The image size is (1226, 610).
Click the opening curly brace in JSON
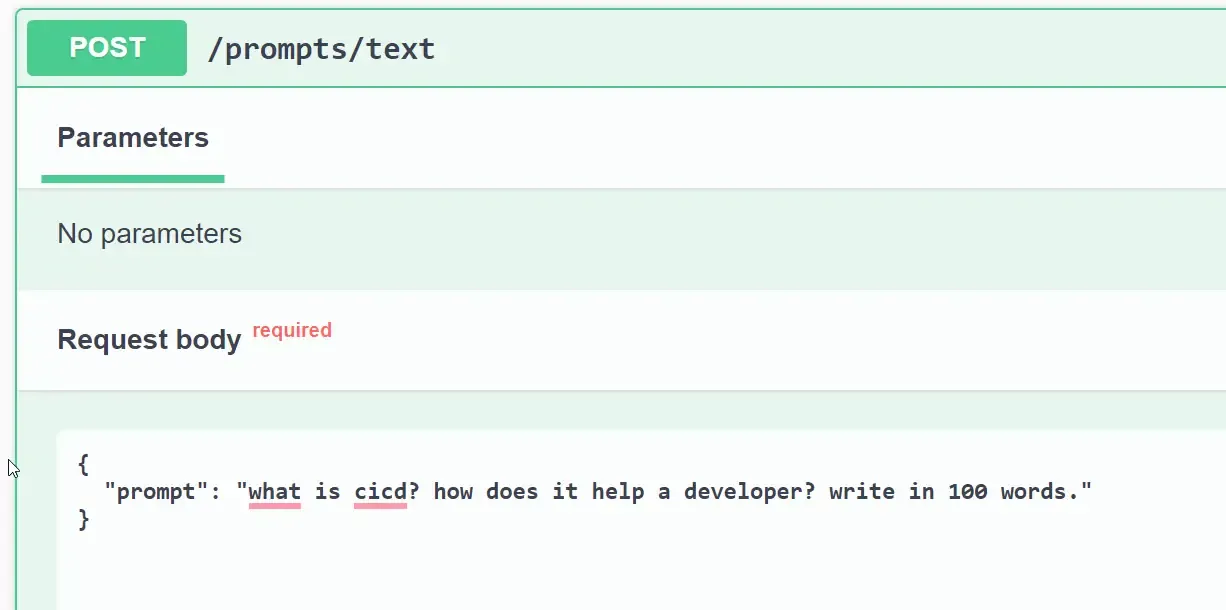point(83,465)
